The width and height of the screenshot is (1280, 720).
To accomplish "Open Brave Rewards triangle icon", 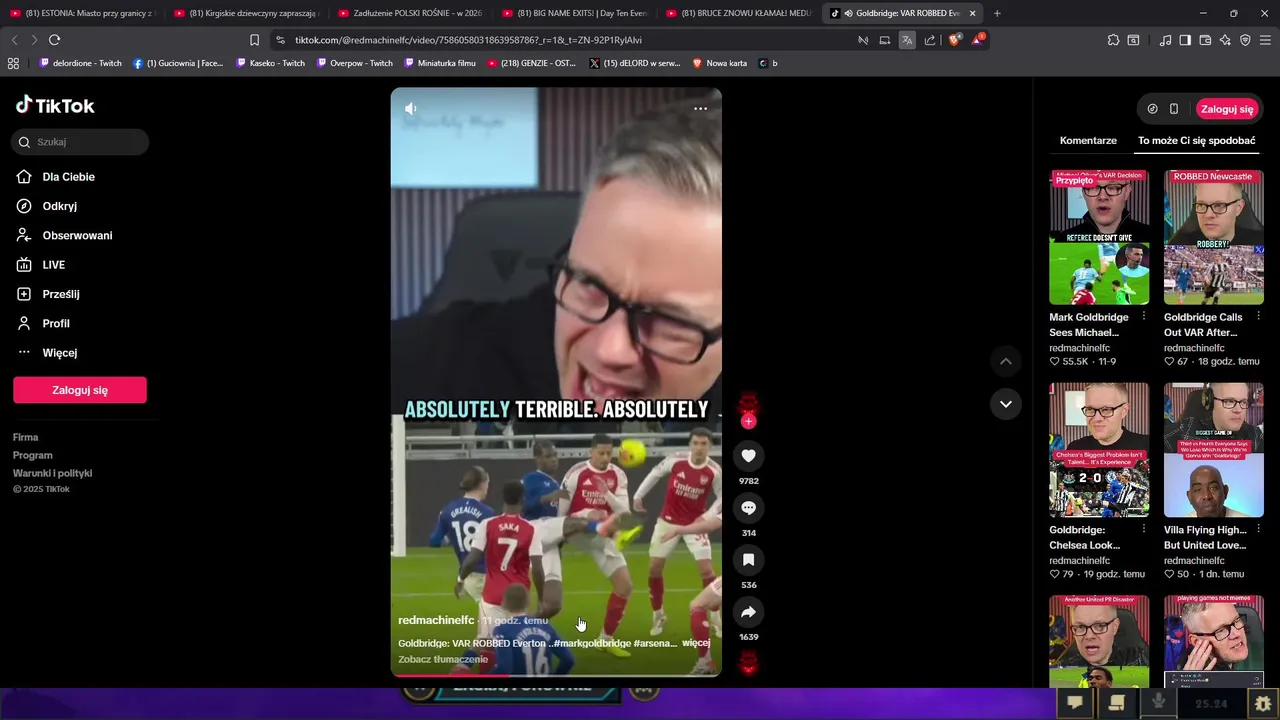I will pos(978,40).
